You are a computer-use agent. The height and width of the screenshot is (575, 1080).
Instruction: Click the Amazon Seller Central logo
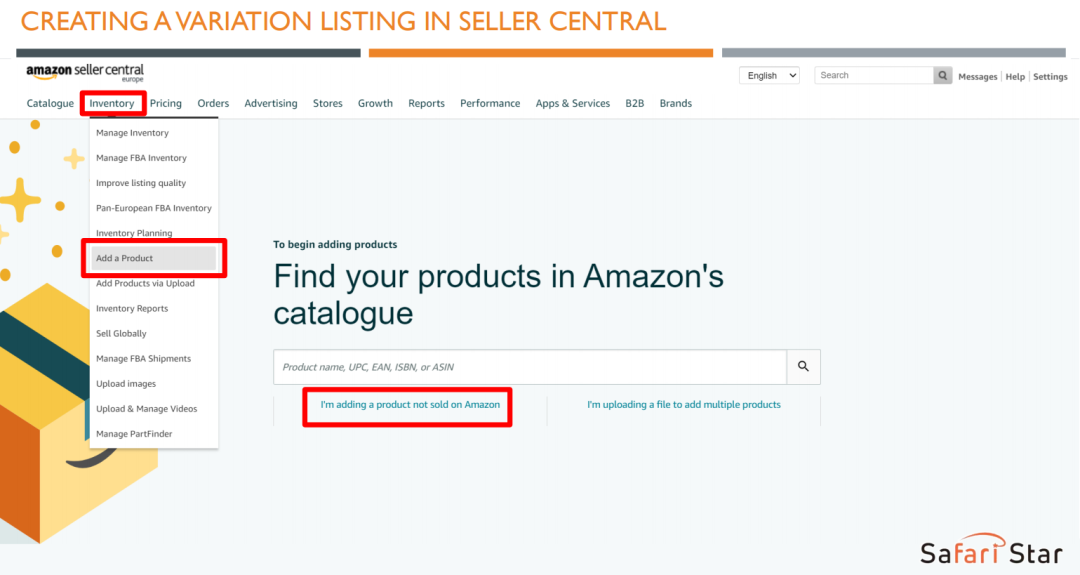pos(85,72)
